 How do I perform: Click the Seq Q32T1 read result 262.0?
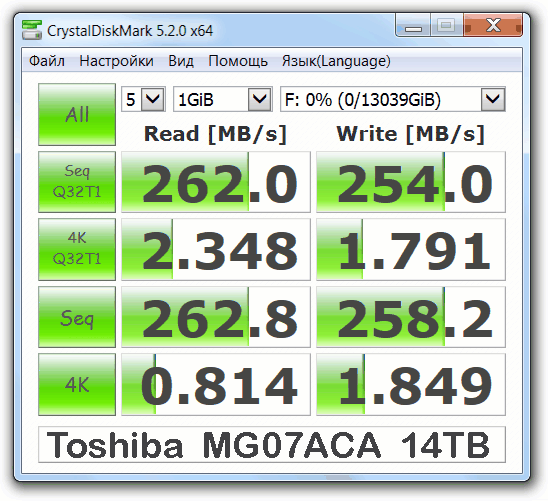pyautogui.click(x=216, y=182)
